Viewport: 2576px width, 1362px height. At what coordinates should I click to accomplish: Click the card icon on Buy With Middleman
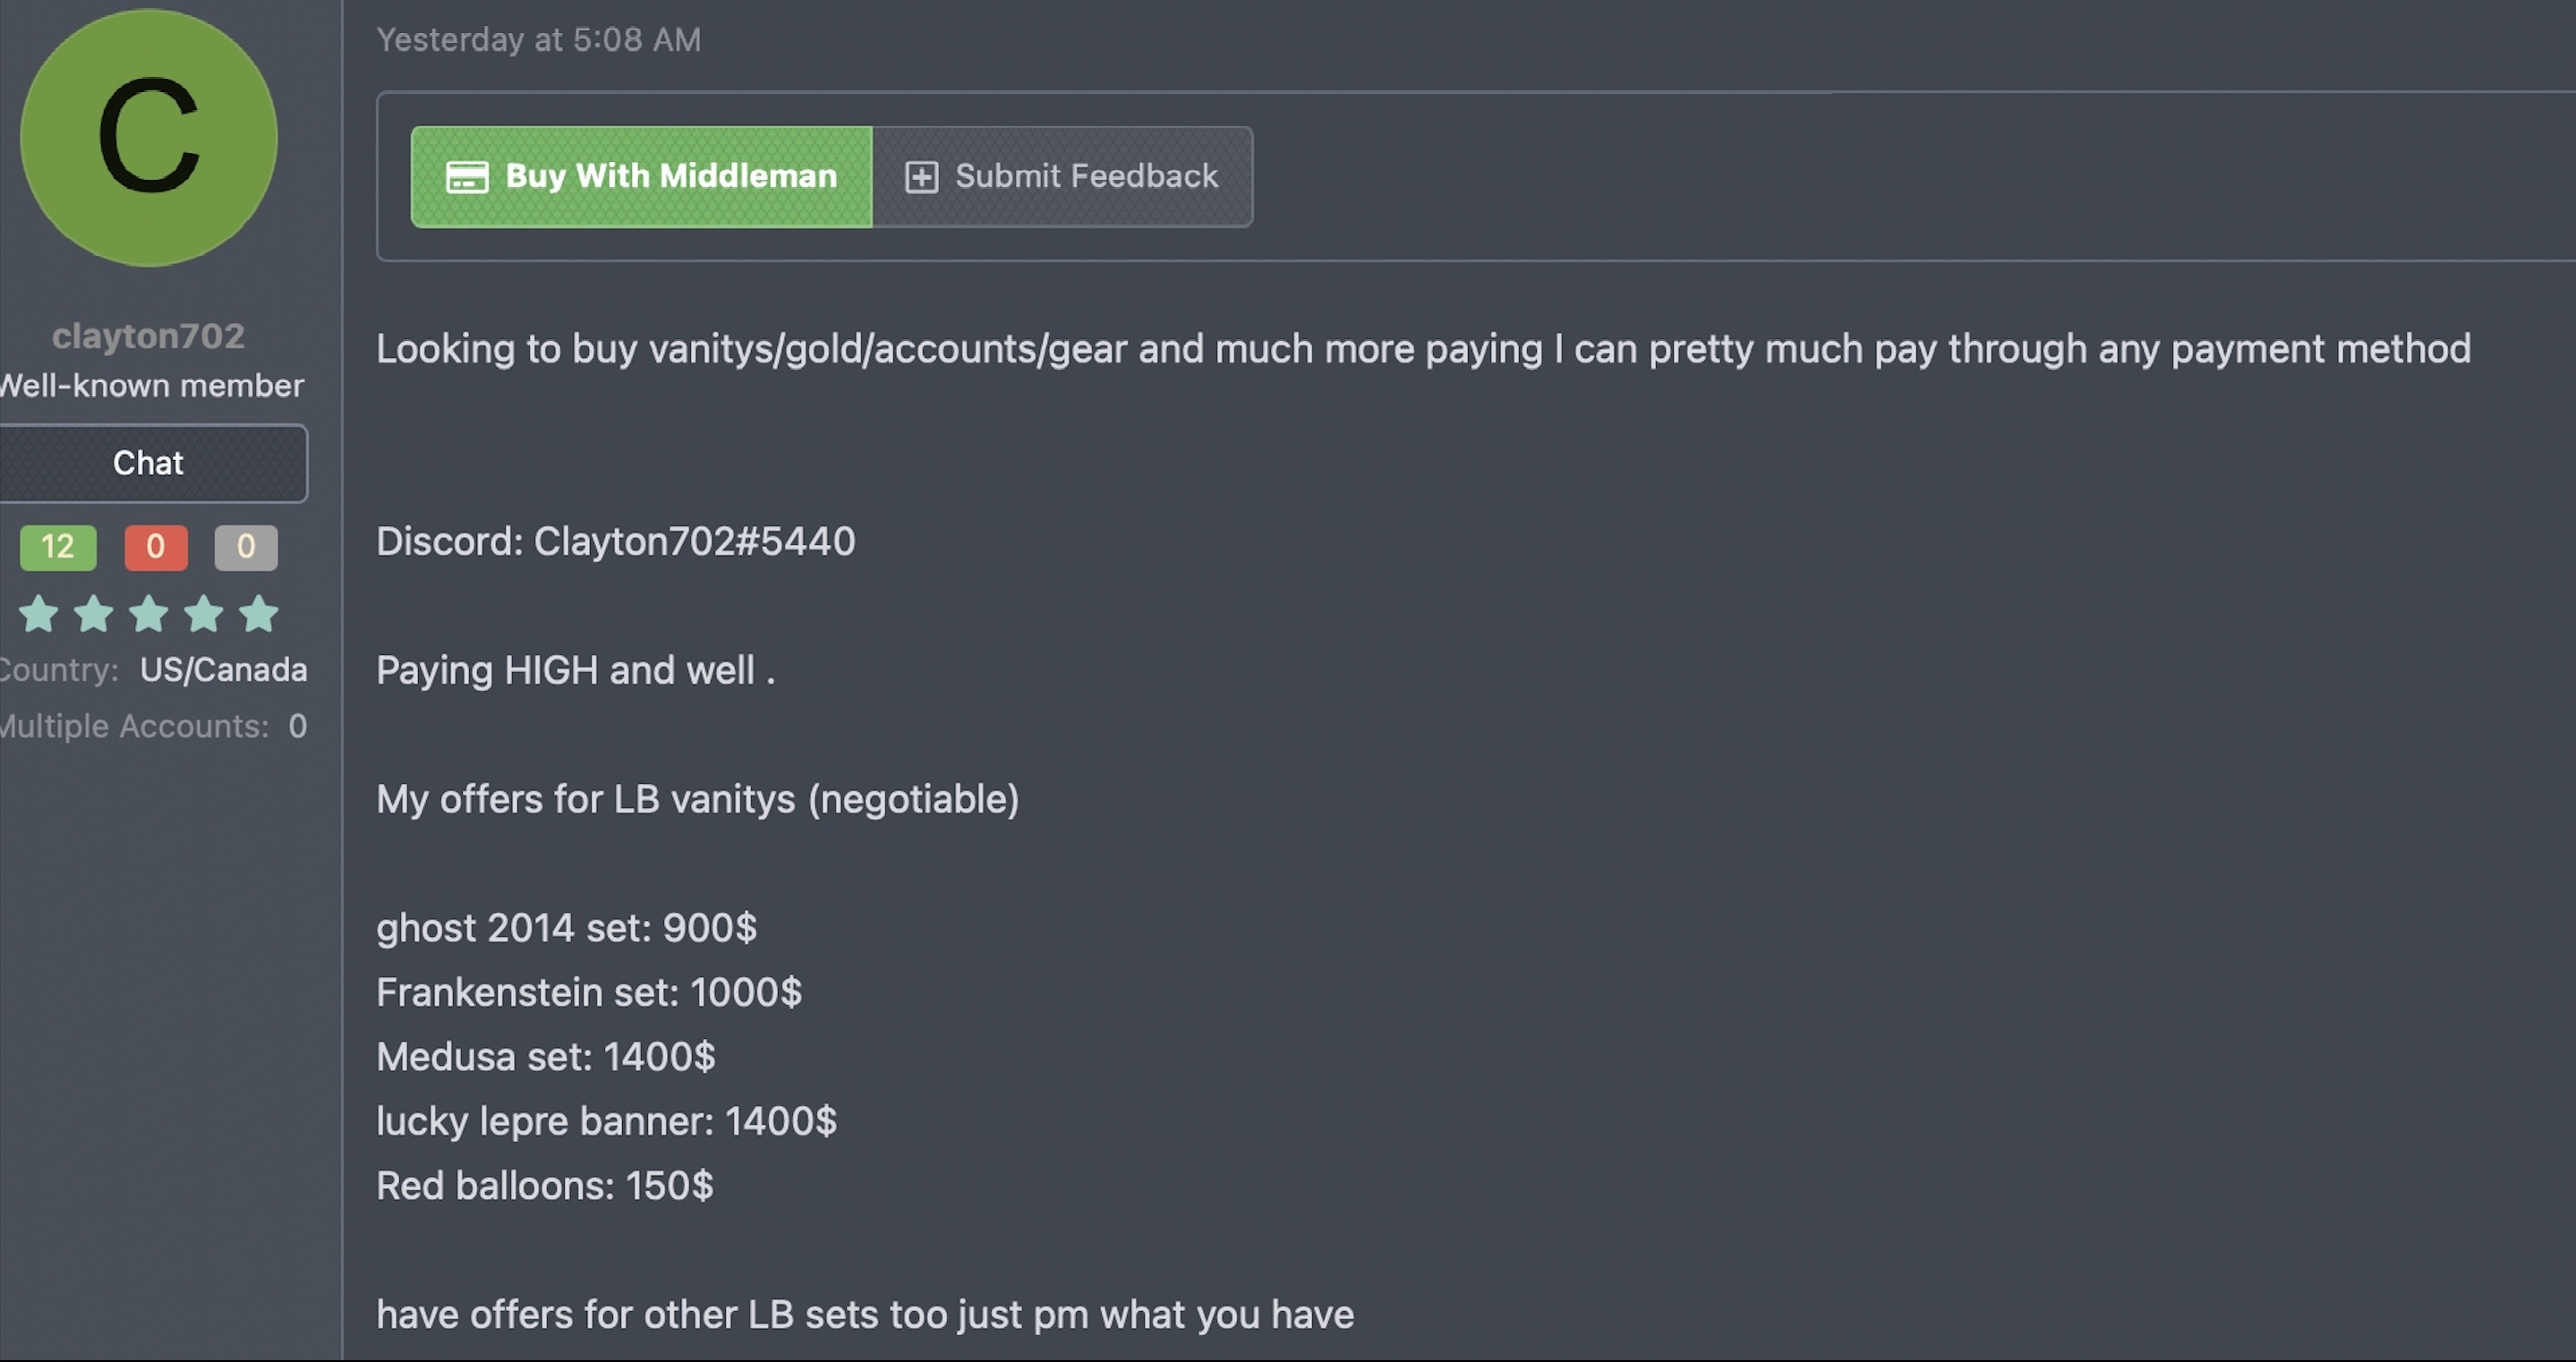click(466, 177)
